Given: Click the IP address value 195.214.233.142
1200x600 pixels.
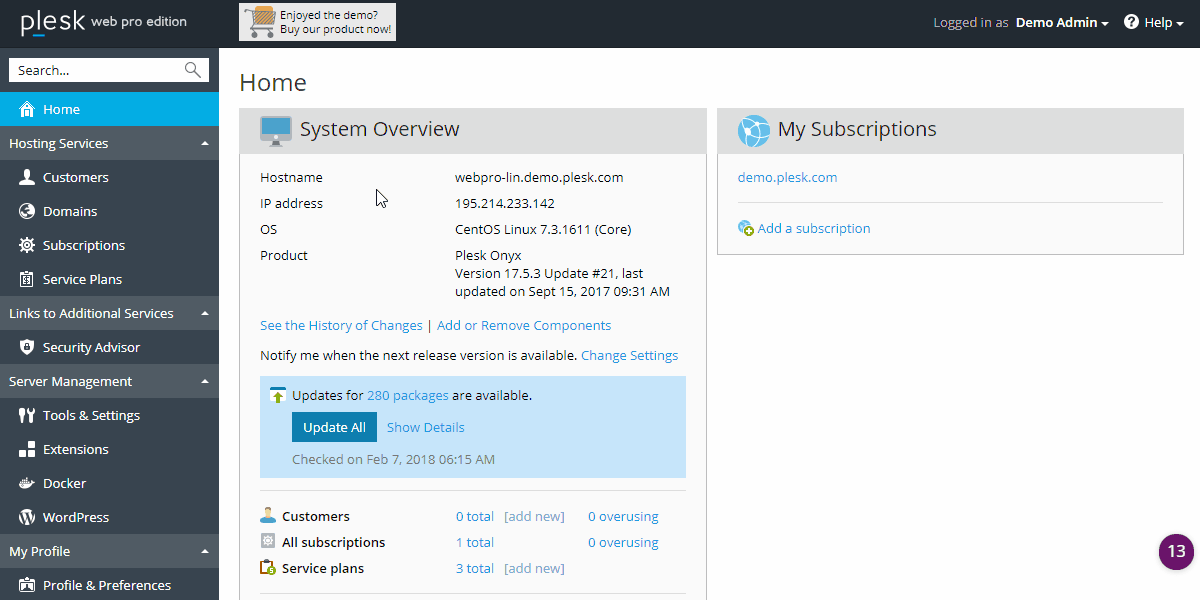Looking at the screenshot, I should point(505,203).
